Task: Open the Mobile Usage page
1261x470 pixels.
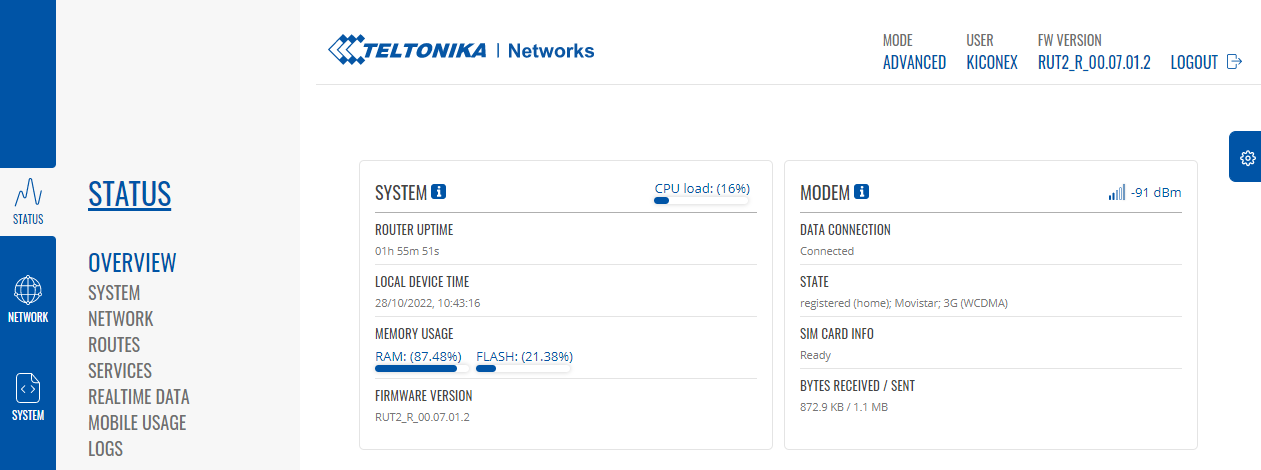Action: (x=137, y=423)
